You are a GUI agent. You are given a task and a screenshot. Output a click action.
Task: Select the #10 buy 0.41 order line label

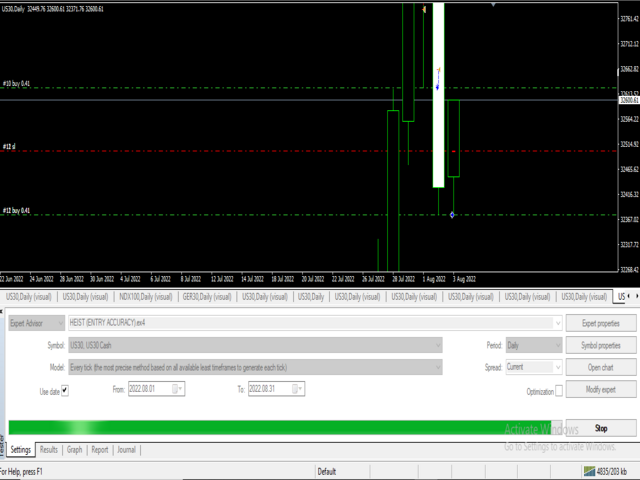16,83
